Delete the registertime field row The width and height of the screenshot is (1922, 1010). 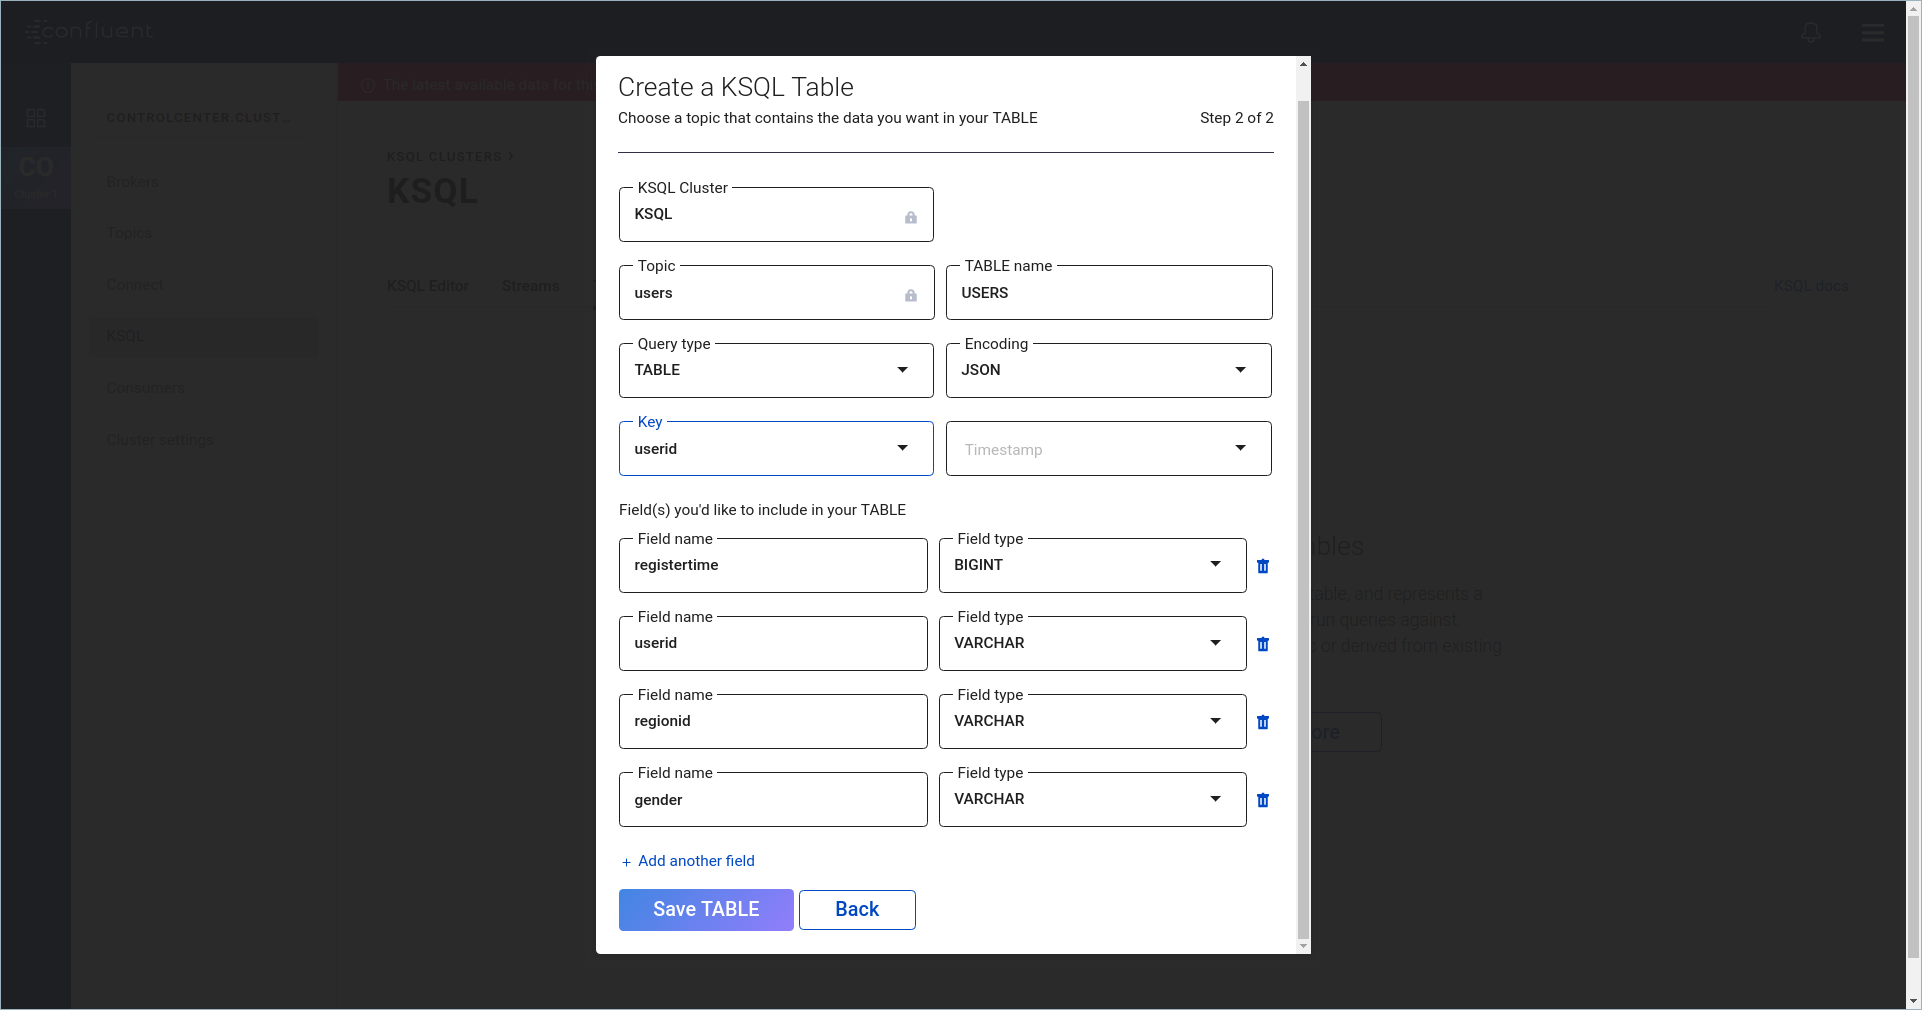[1263, 566]
